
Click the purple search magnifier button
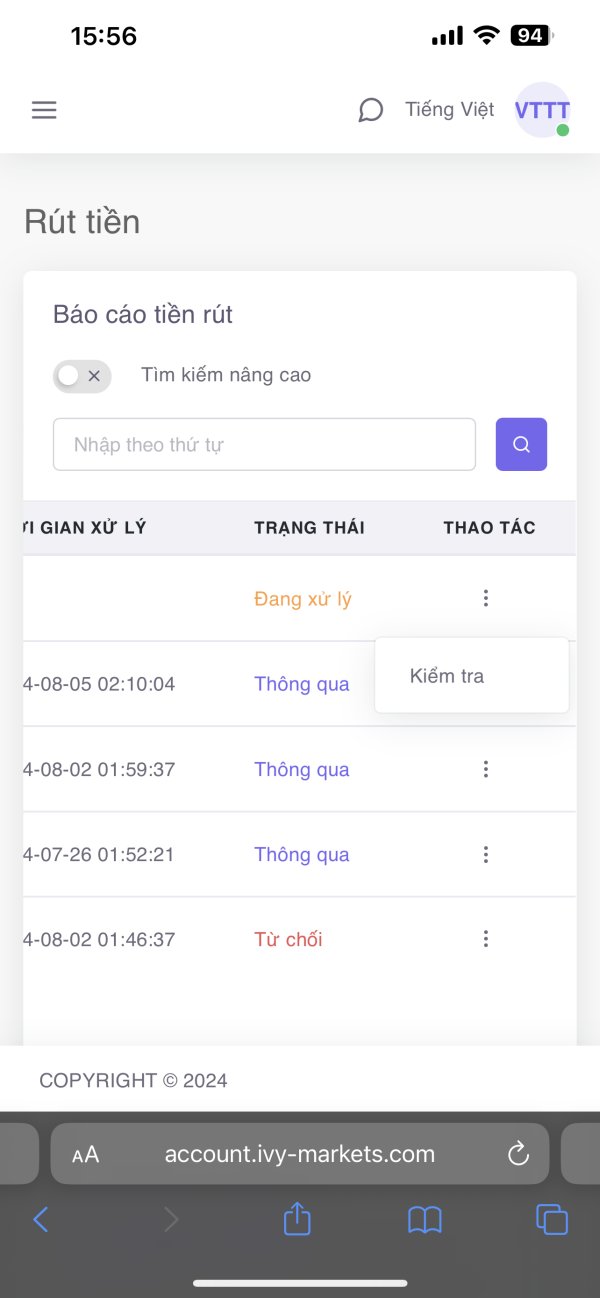[521, 444]
